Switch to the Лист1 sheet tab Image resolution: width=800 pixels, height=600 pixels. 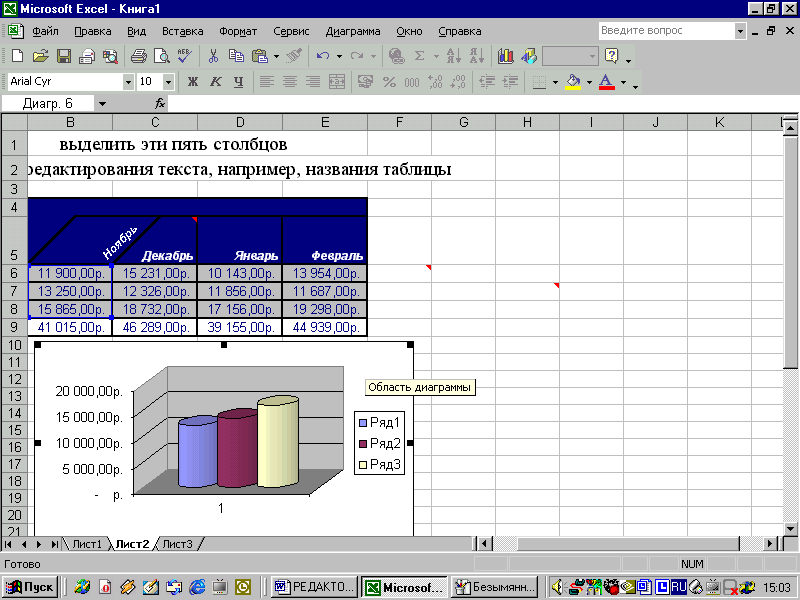coord(87,544)
